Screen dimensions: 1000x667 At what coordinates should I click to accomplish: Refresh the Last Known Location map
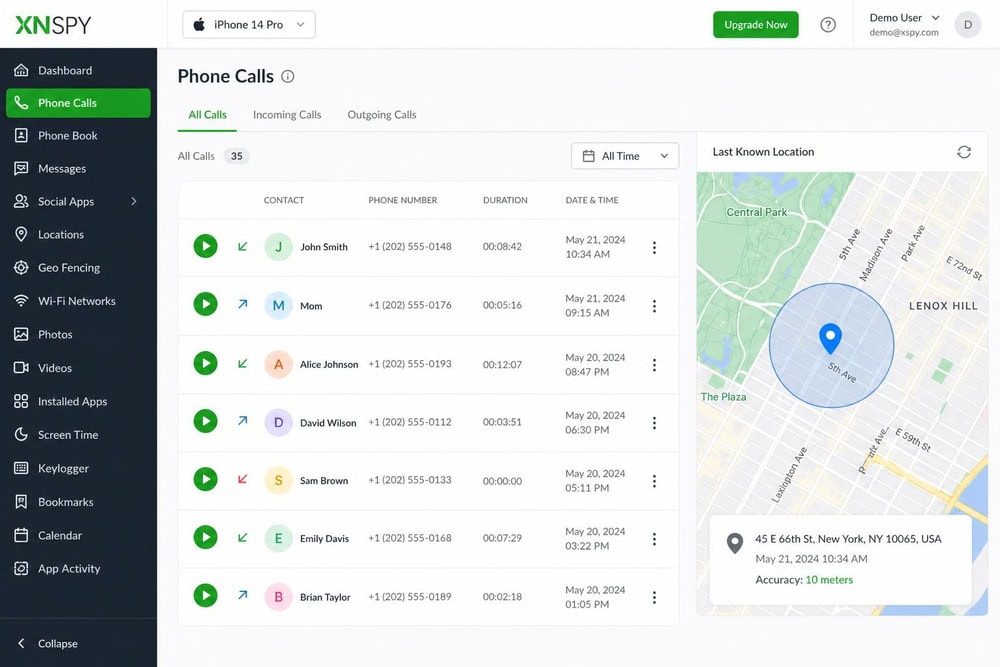(964, 152)
